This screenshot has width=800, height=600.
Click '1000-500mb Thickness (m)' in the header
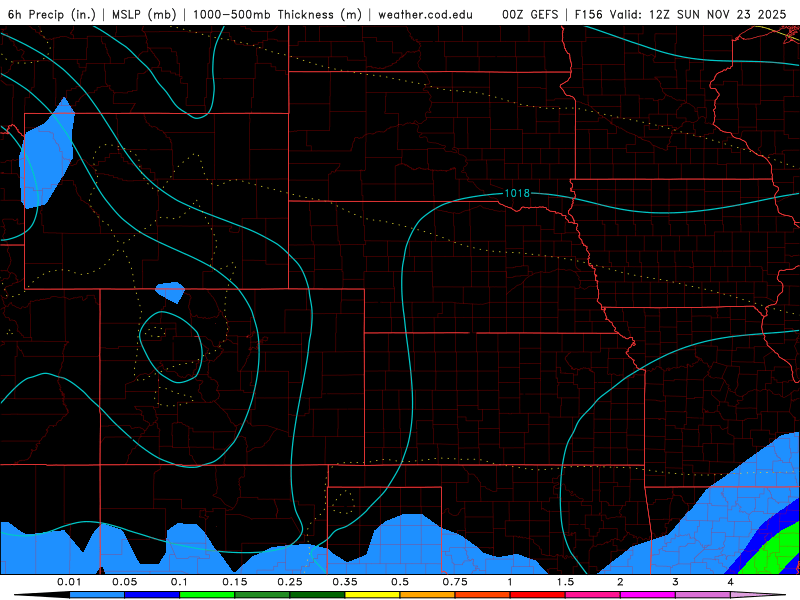point(277,14)
